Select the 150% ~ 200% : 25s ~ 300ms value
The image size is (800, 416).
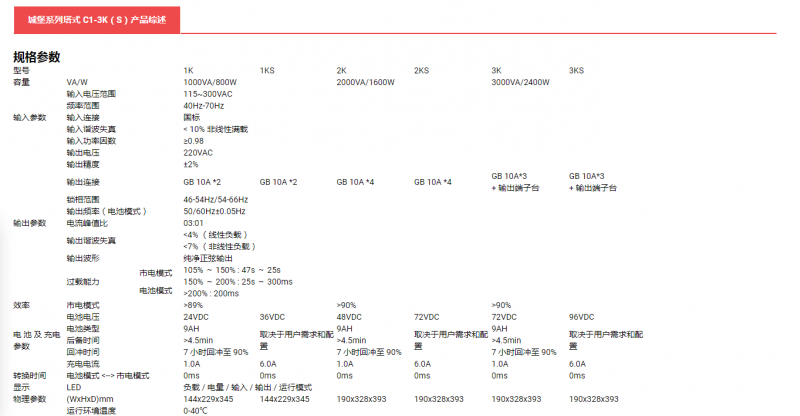click(238, 282)
